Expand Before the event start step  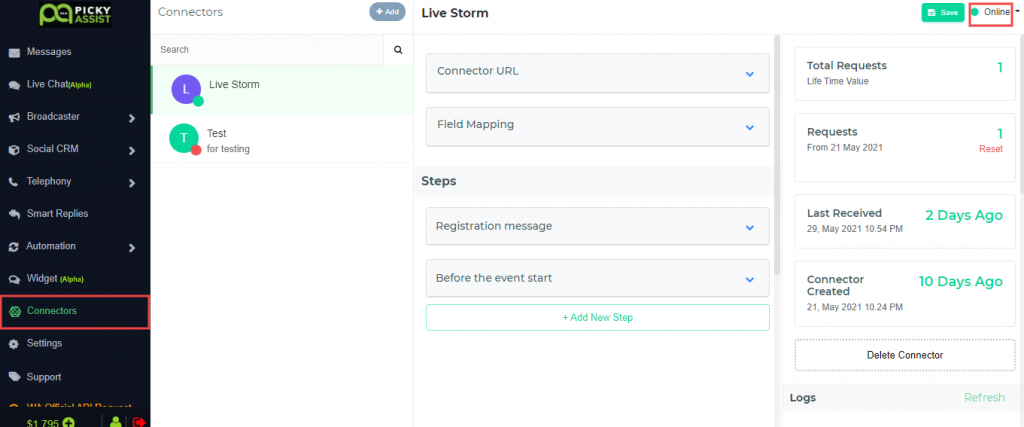click(x=598, y=278)
